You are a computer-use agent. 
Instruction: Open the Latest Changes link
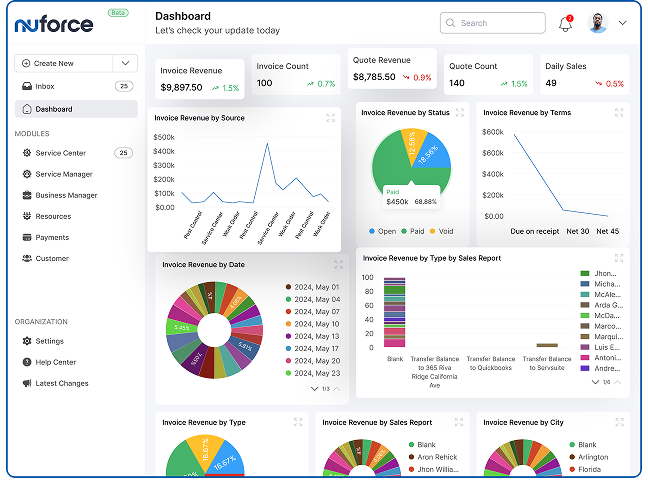[61, 383]
